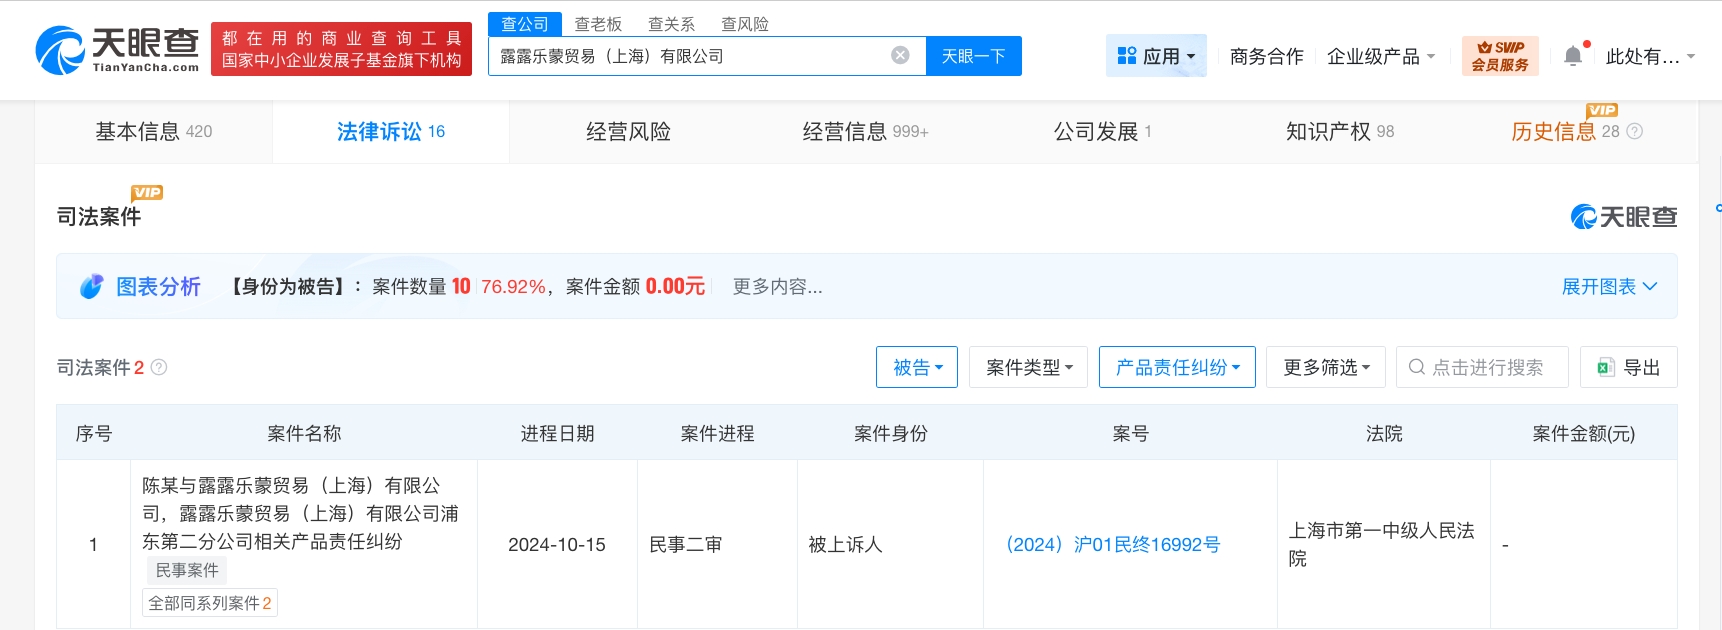Open case number 沪01民终16992号 link

pos(1112,544)
